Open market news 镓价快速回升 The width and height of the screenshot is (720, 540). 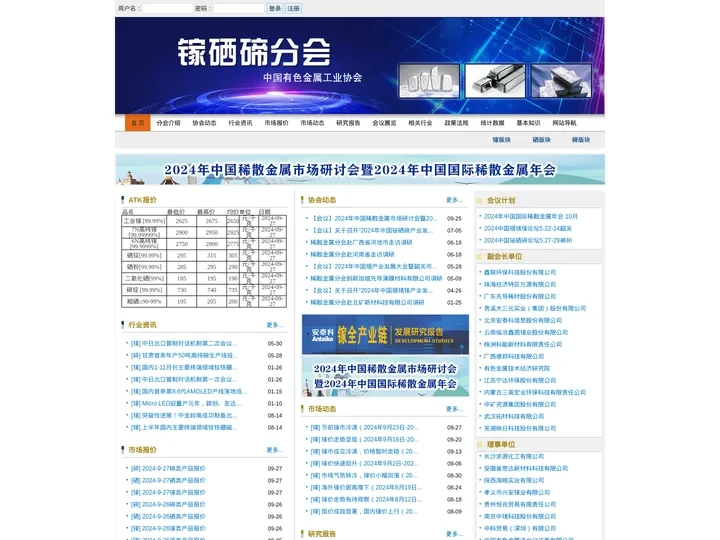pyautogui.click(x=365, y=464)
